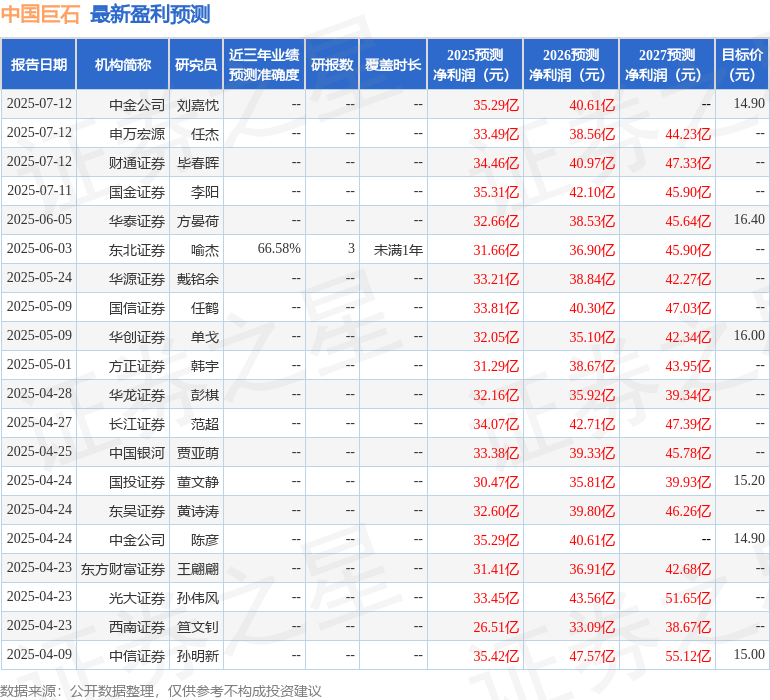Click the 目标价 column header
Image resolution: width=770 pixels, height=700 pixels.
tap(742, 65)
